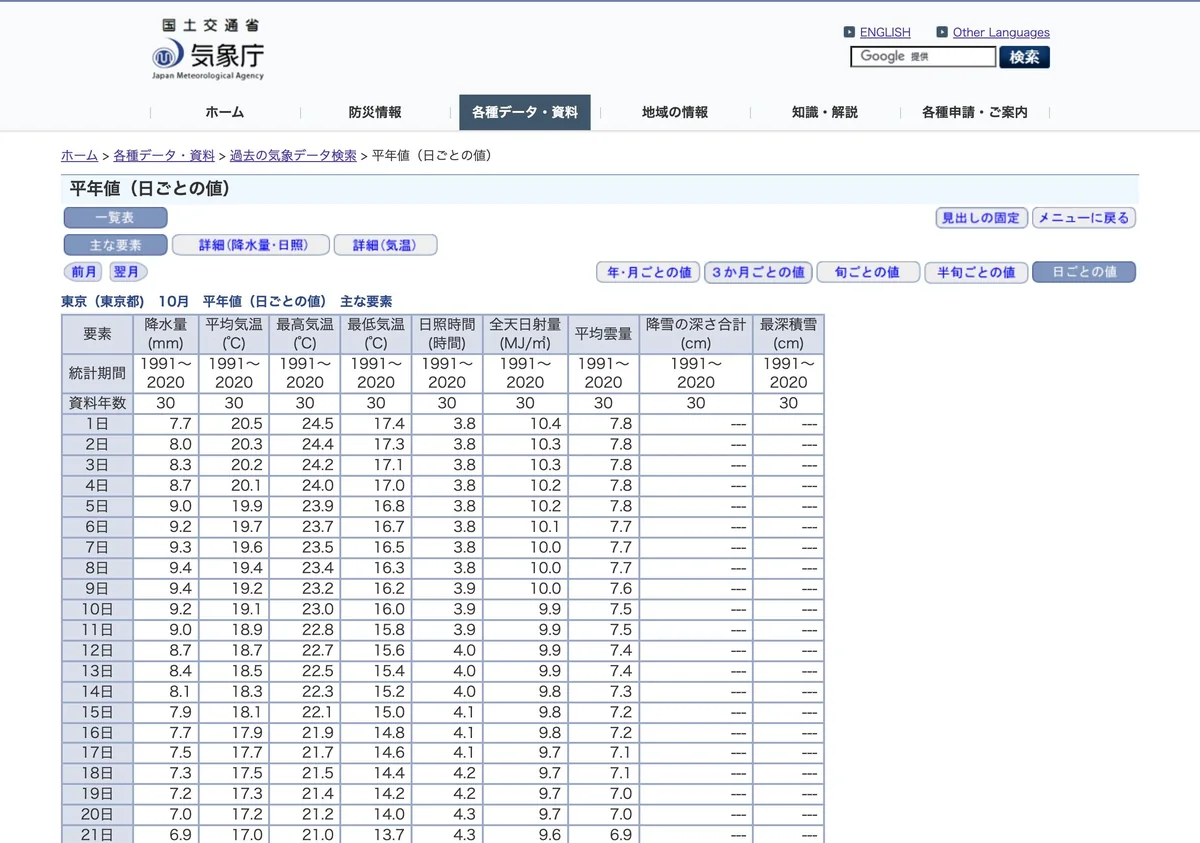Switch to the 詳細(降水量・日照) tab

click(251, 245)
